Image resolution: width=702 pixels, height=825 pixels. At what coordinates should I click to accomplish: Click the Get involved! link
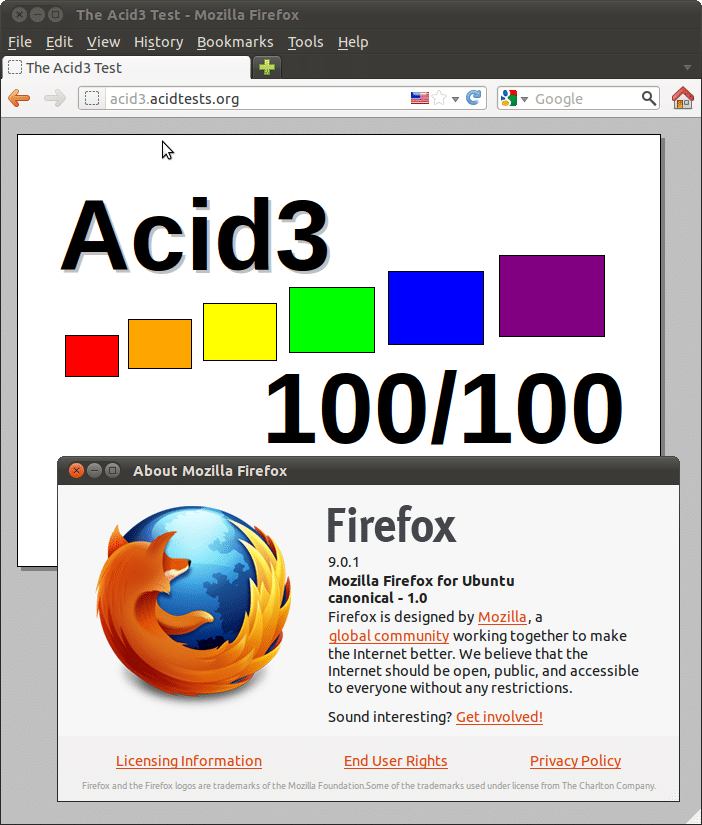499,717
